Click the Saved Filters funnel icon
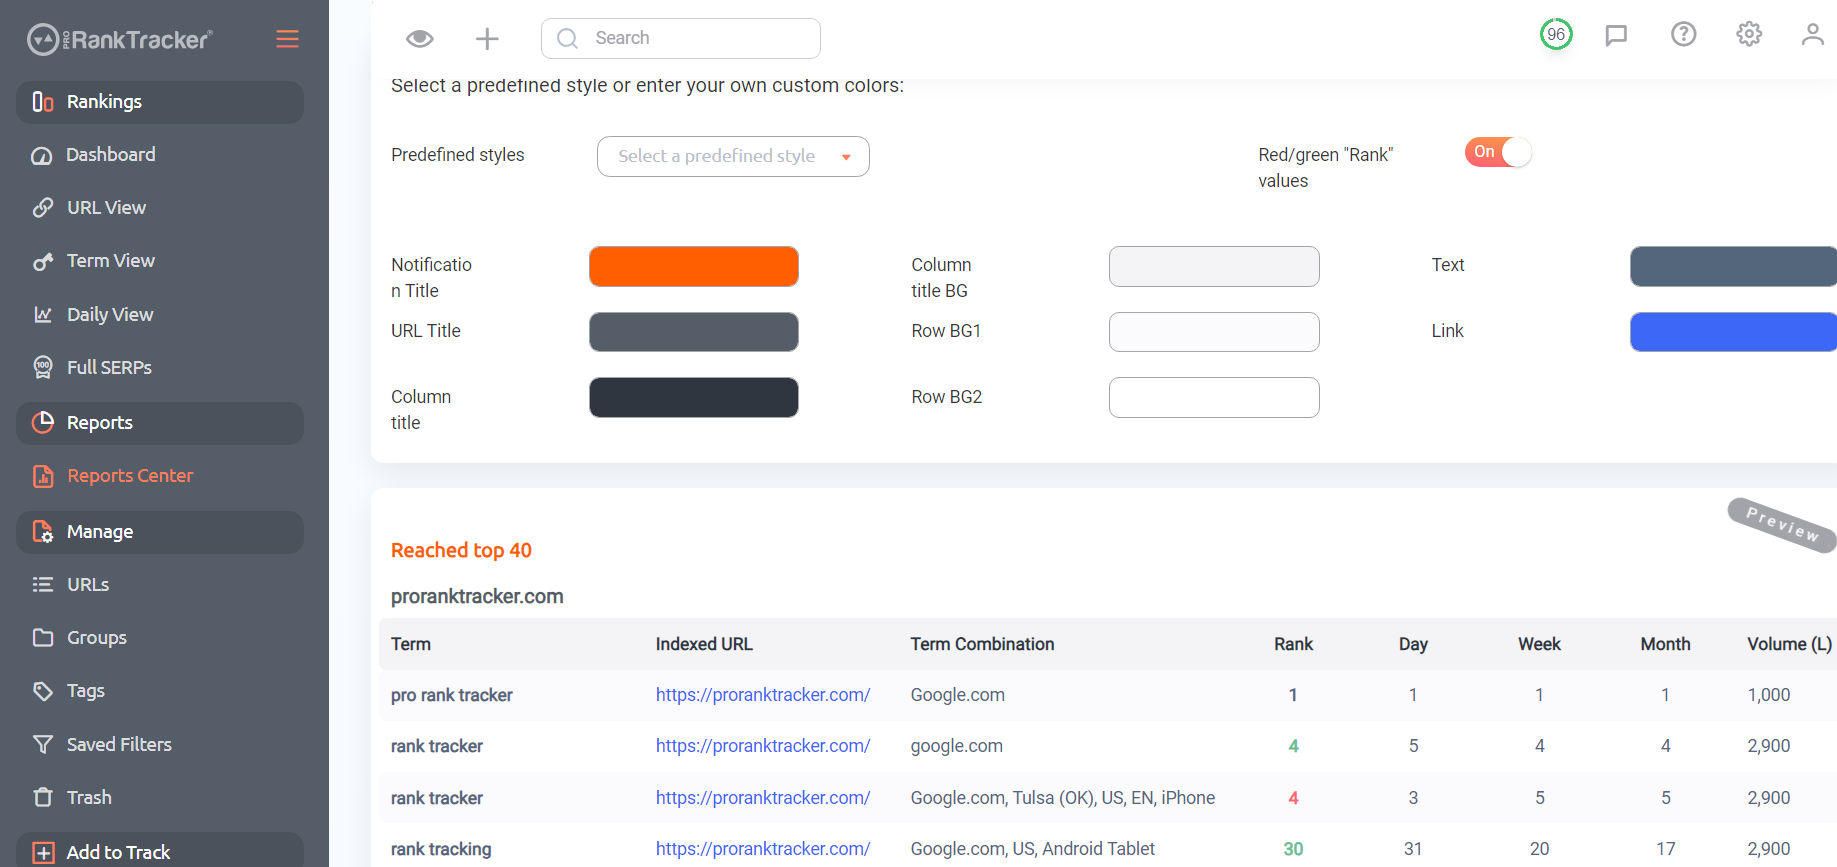 click(x=42, y=744)
